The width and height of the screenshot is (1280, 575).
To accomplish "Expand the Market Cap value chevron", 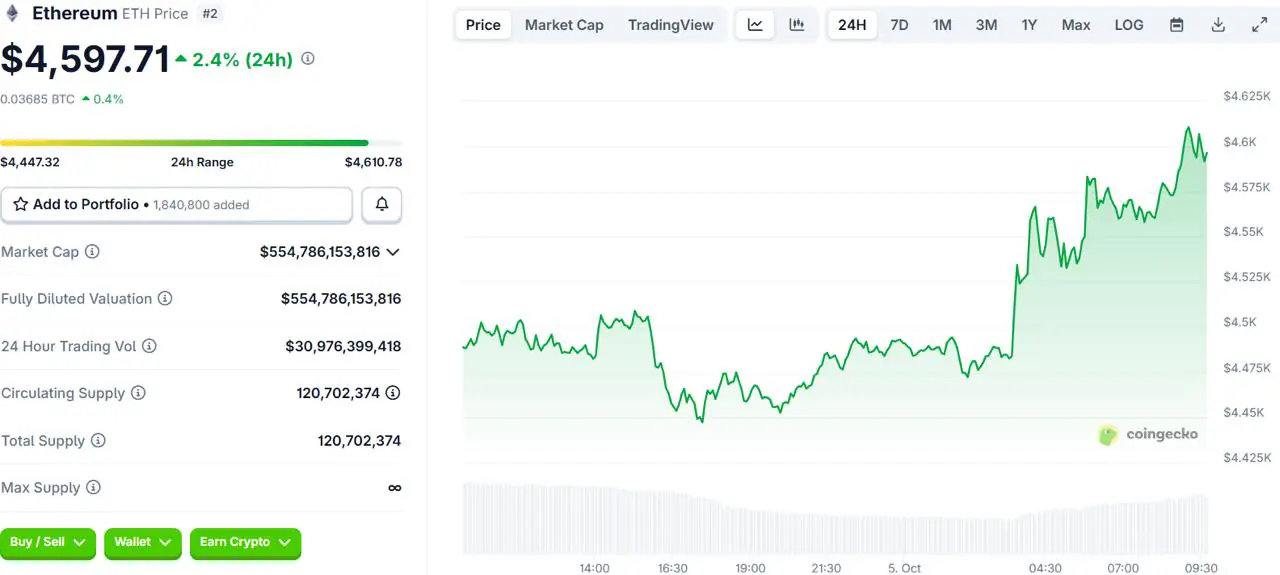I will (393, 252).
